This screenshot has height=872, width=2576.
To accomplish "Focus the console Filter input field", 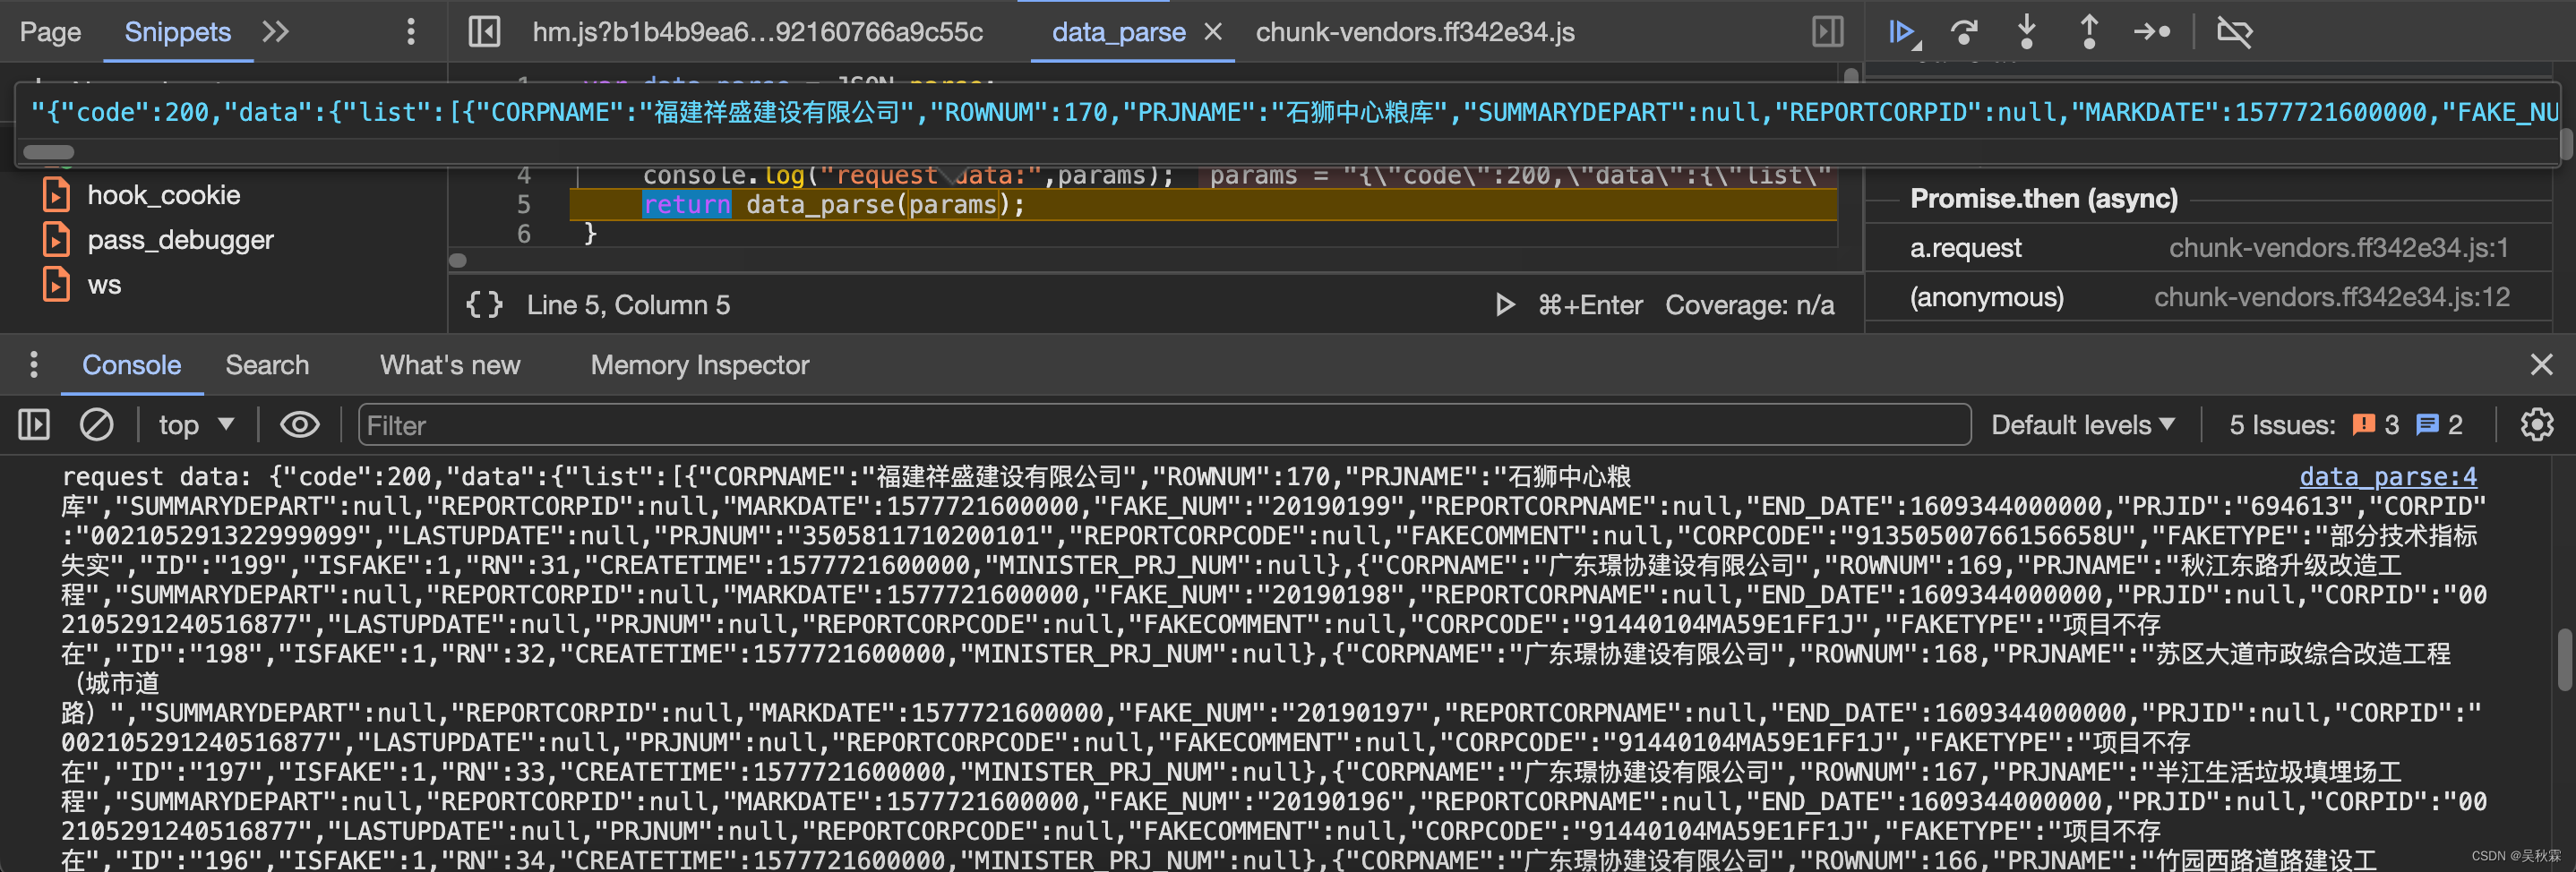I will (x=1164, y=426).
